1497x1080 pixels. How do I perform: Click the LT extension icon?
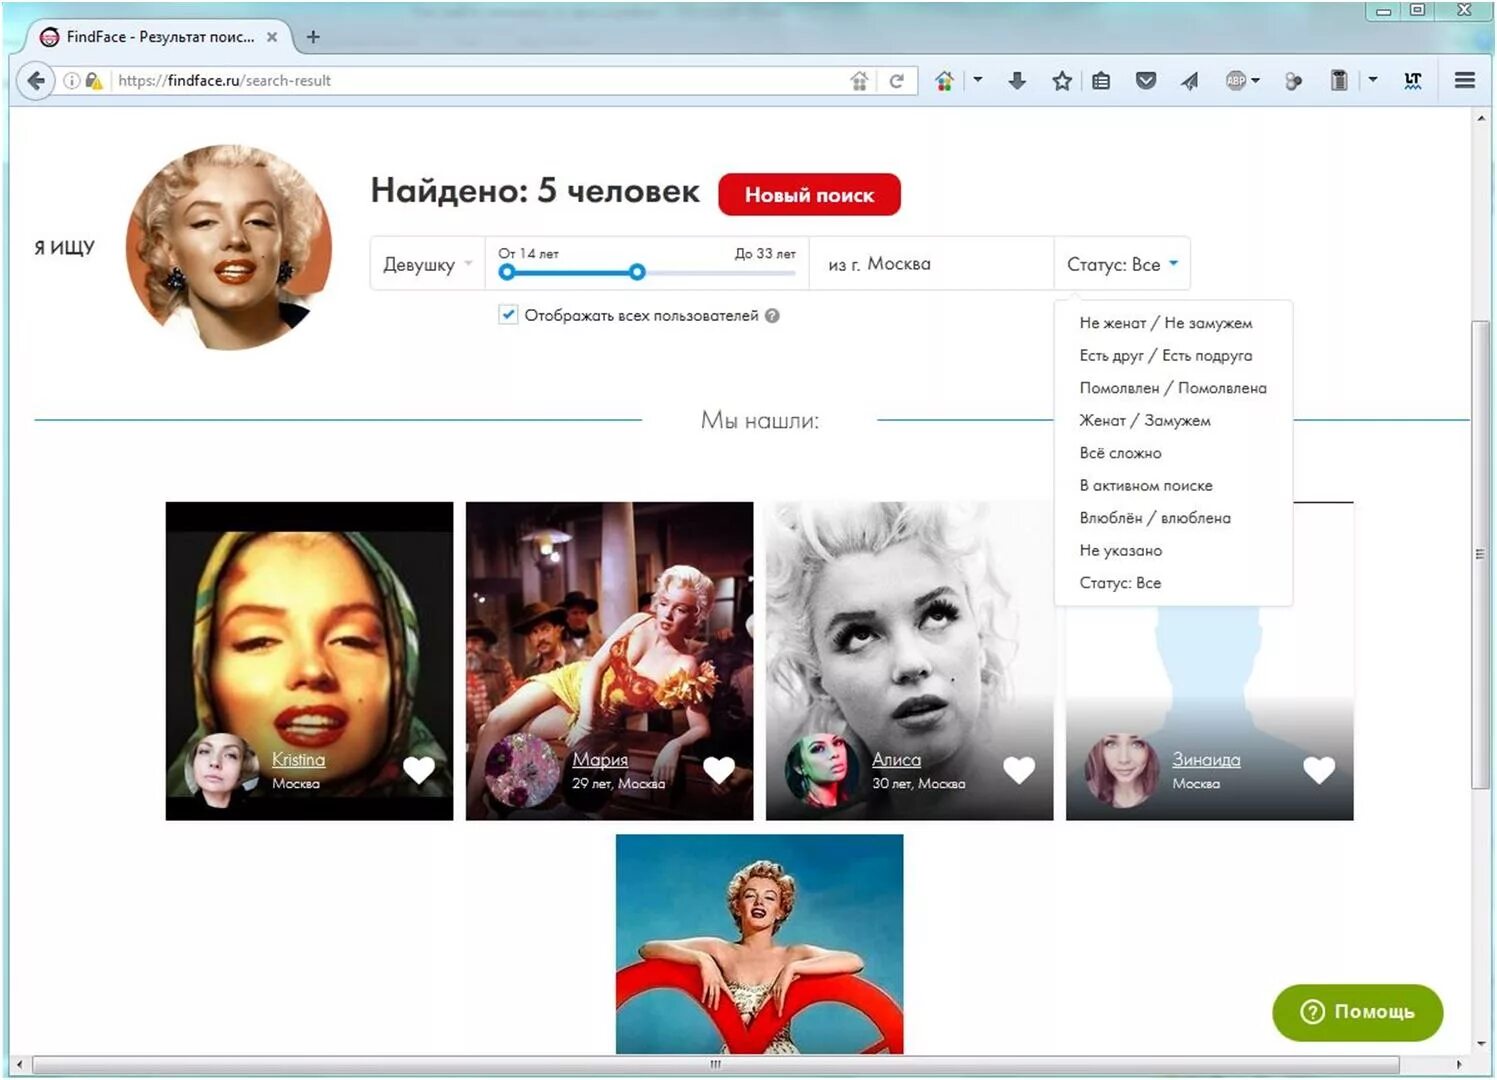pyautogui.click(x=1413, y=81)
